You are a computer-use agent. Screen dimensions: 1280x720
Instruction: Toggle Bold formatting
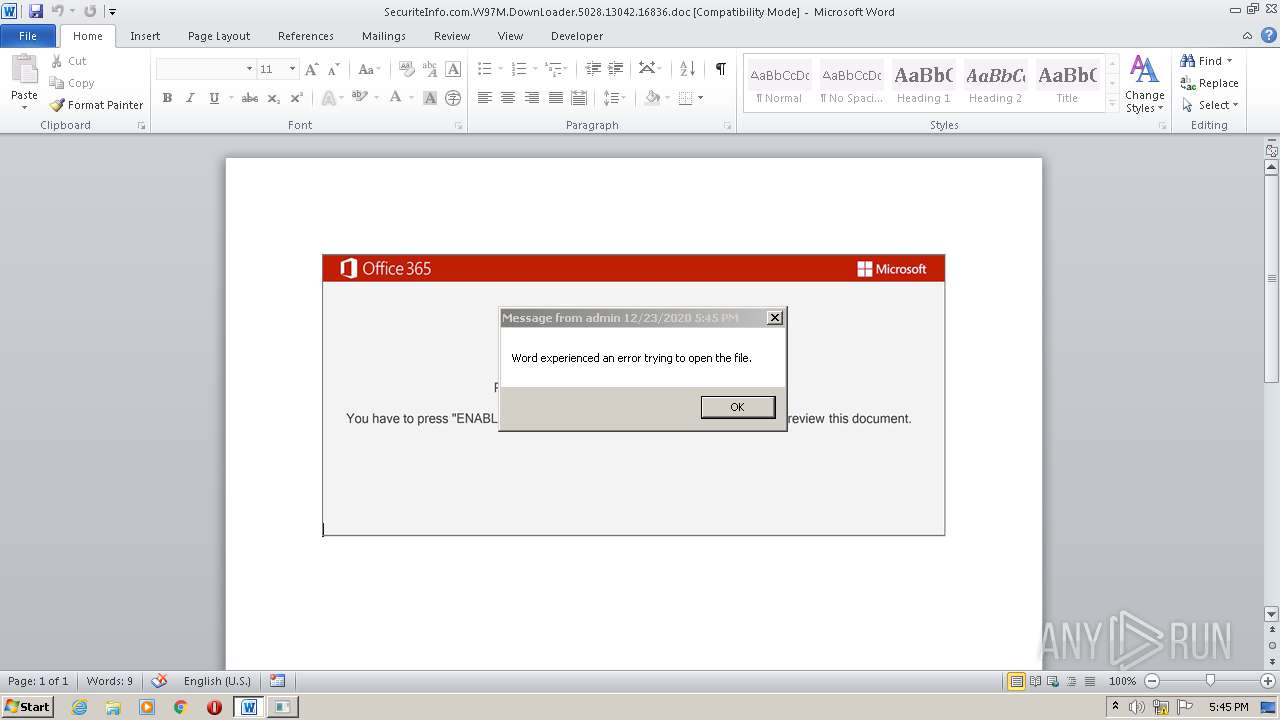coord(167,98)
